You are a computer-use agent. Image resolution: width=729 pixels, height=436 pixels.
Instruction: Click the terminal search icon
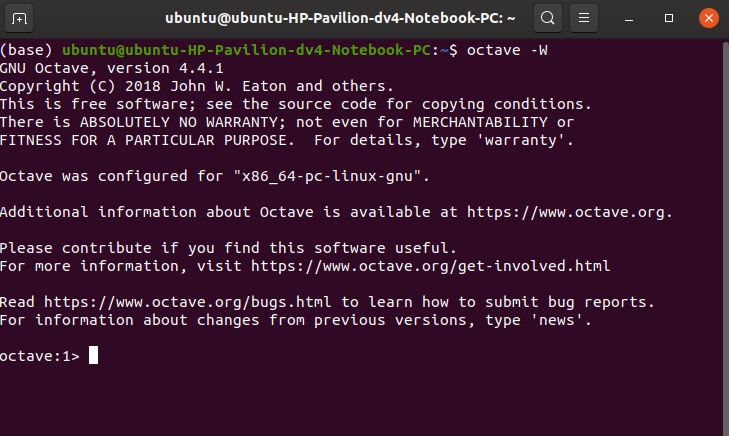click(547, 18)
